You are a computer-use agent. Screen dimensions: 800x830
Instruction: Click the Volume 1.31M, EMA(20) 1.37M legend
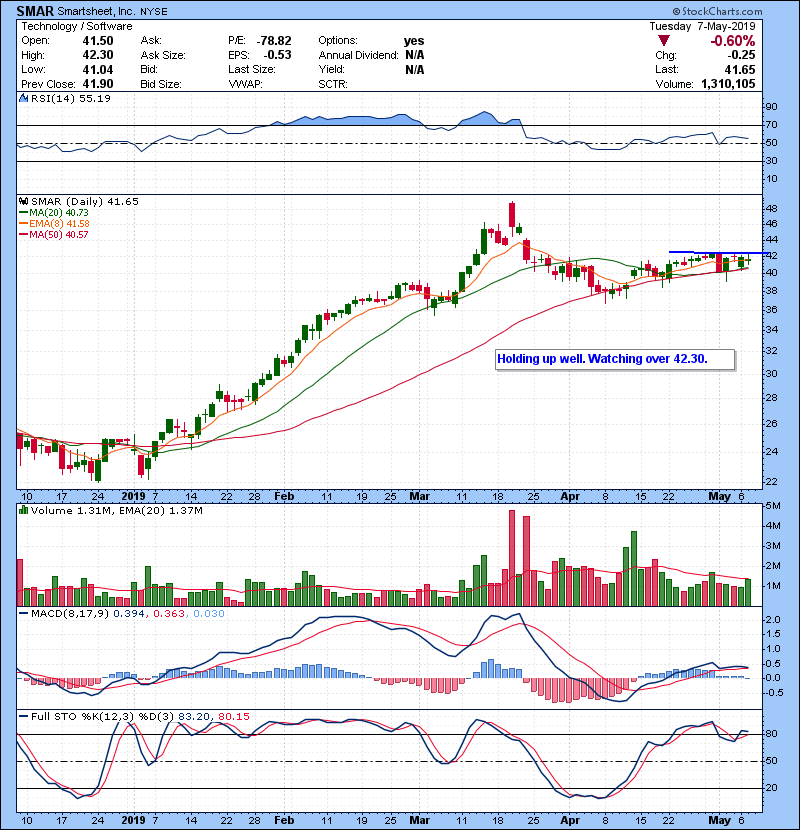coord(116,511)
